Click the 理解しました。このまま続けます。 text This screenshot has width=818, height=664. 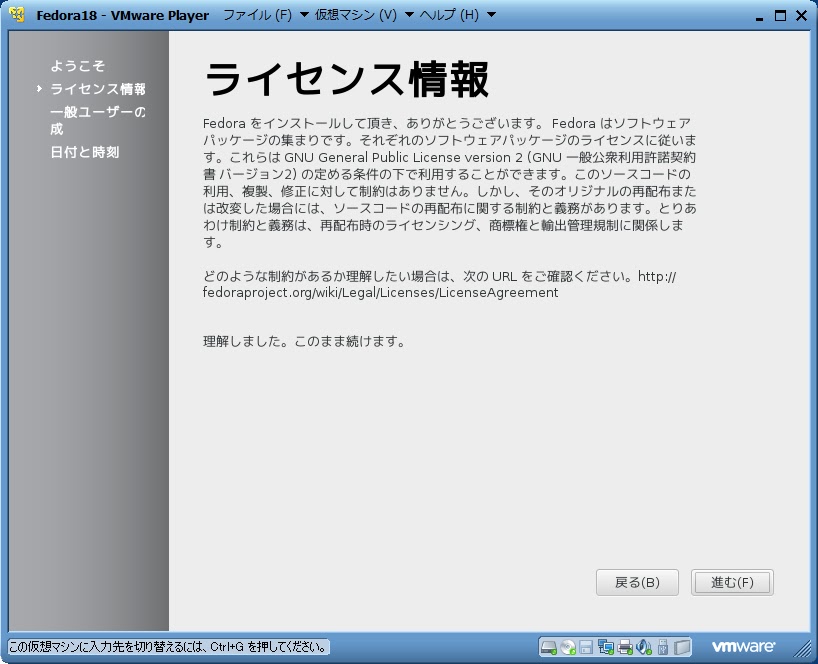(x=304, y=342)
